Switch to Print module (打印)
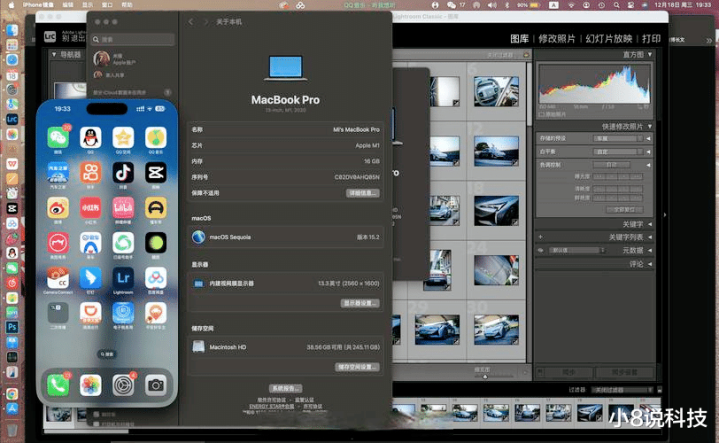Viewport: 719px width, 443px height. point(651,39)
